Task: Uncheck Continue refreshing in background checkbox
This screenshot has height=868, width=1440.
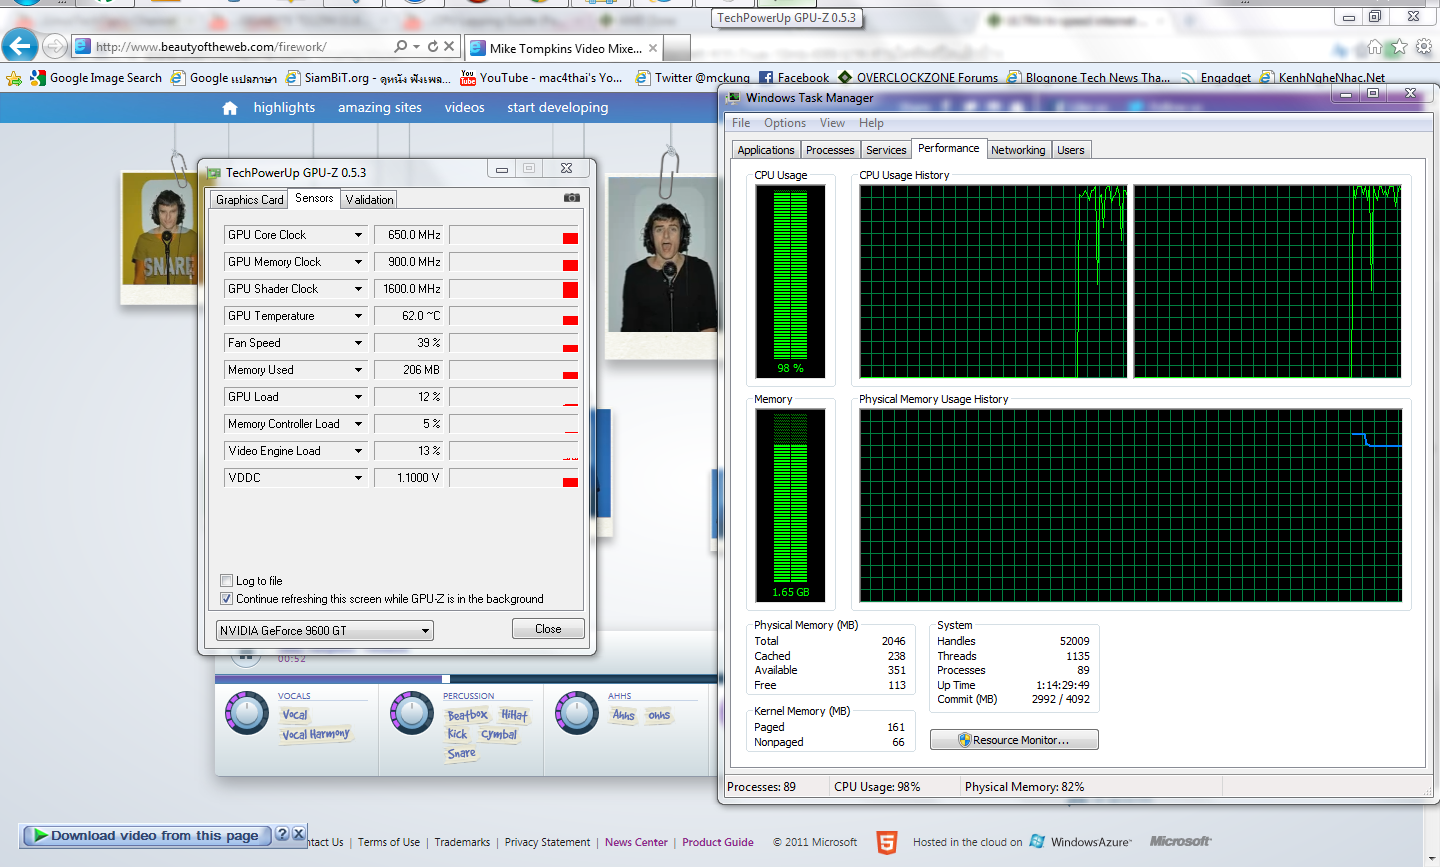Action: pyautogui.click(x=226, y=599)
